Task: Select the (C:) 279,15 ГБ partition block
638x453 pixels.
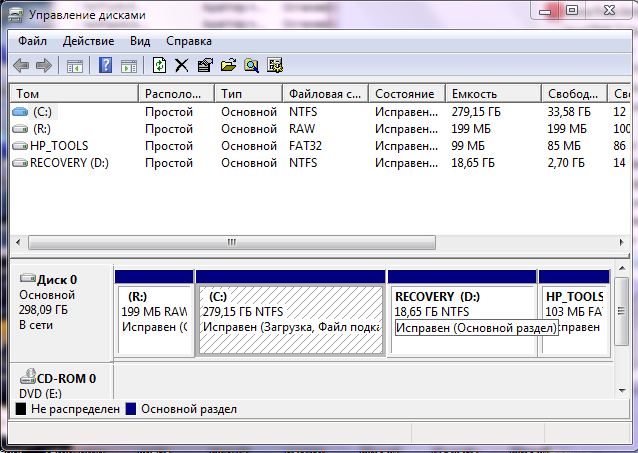Action: (x=291, y=313)
